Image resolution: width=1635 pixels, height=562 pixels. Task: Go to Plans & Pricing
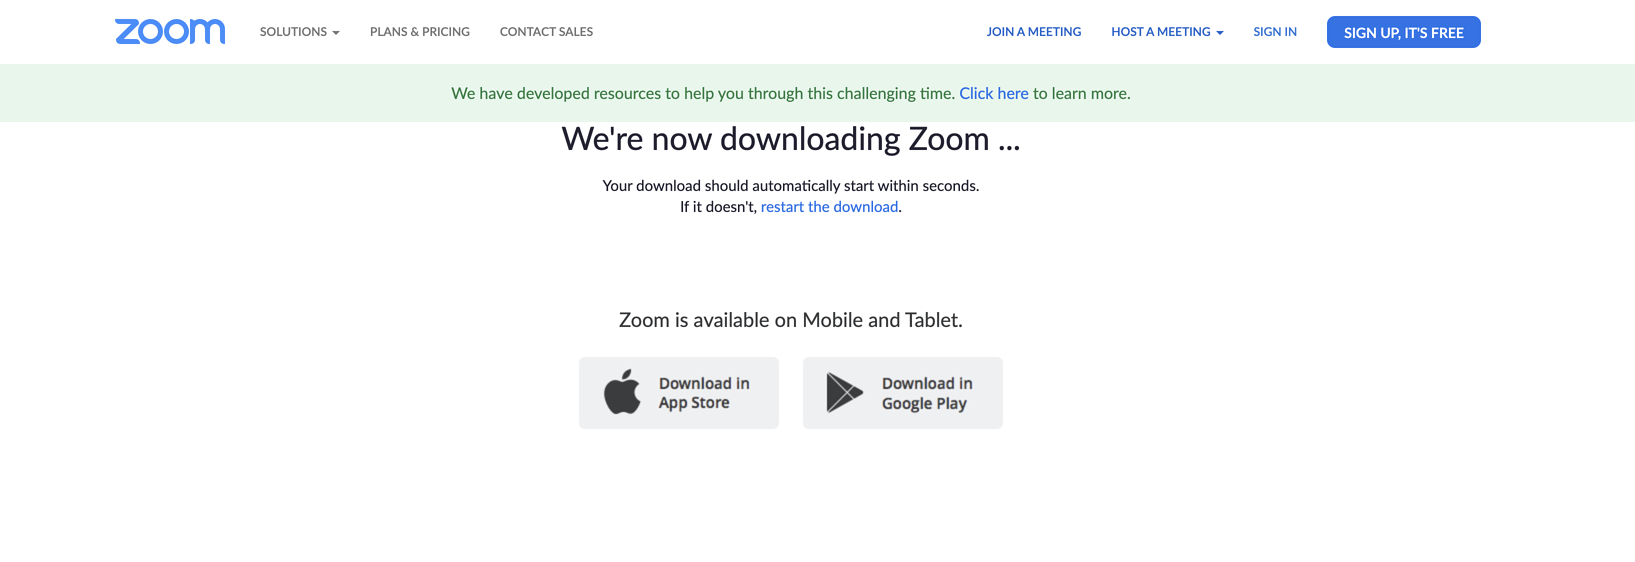click(x=420, y=32)
